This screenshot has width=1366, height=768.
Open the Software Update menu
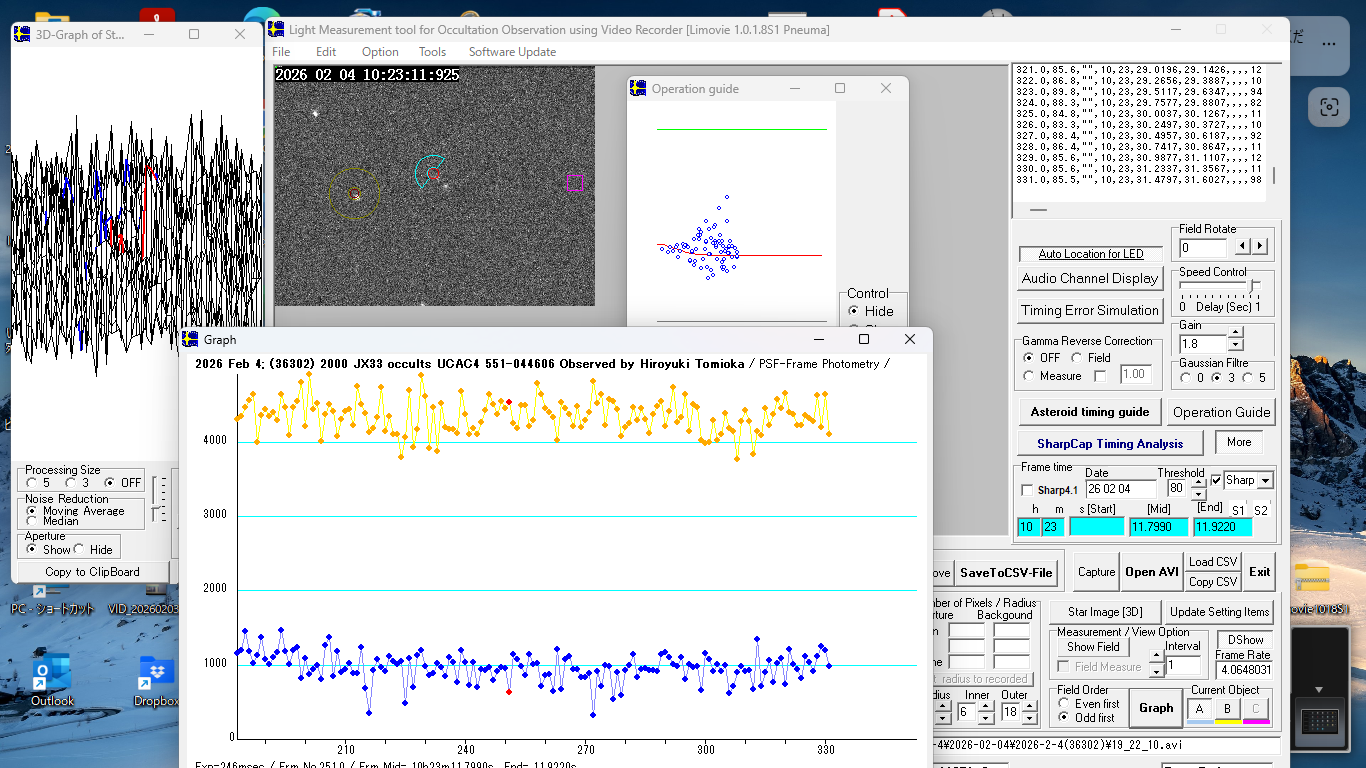[x=512, y=52]
